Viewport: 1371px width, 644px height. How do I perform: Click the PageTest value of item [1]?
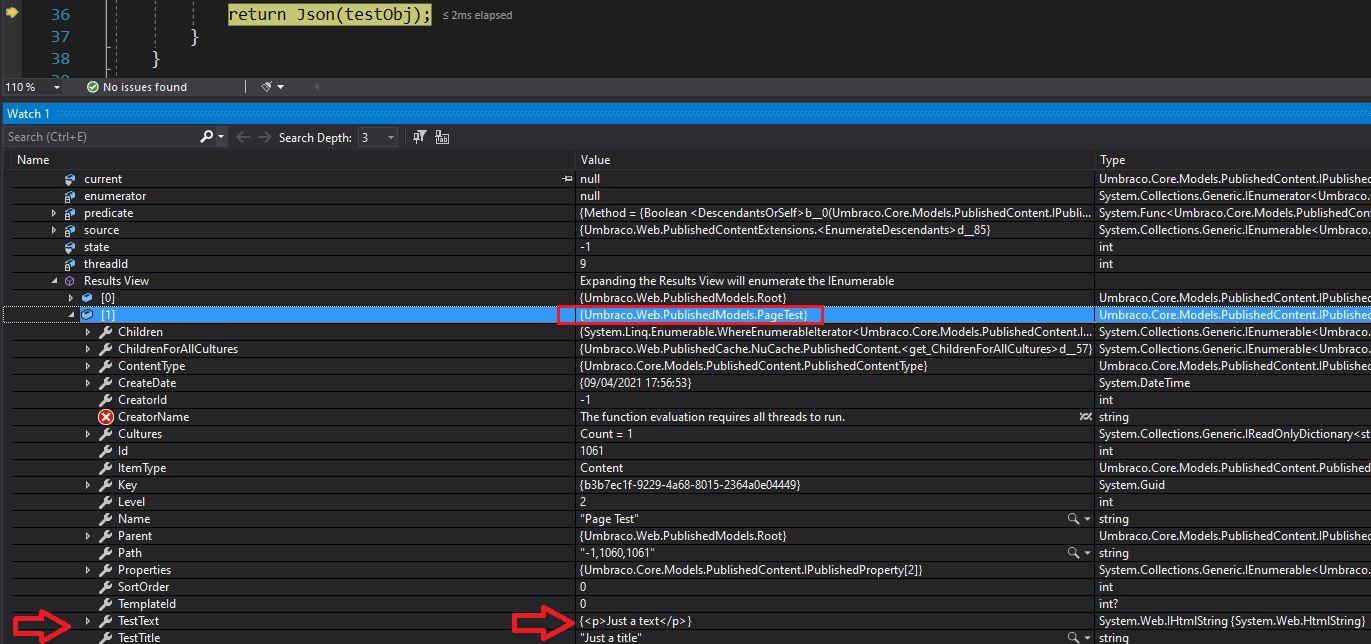693,315
